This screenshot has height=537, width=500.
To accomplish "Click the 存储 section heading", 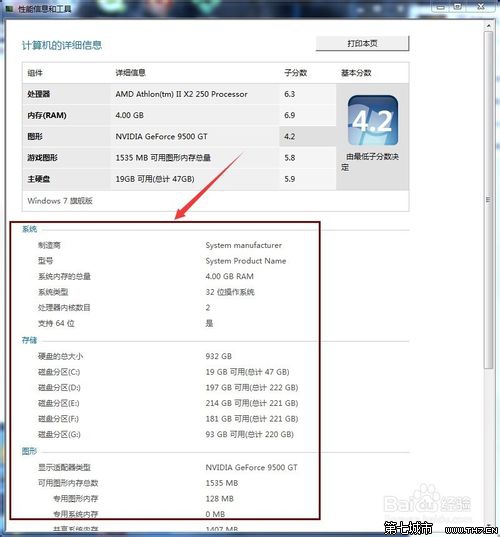I will (x=29, y=340).
